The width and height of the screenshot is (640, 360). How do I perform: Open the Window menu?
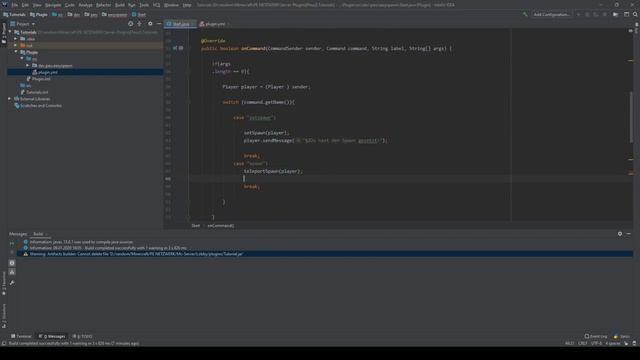pos(171,5)
